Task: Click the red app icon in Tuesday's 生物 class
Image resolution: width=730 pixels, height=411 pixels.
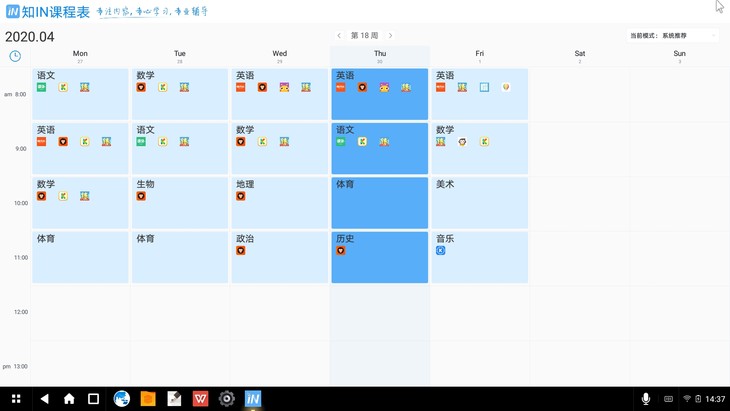Action: tap(141, 196)
